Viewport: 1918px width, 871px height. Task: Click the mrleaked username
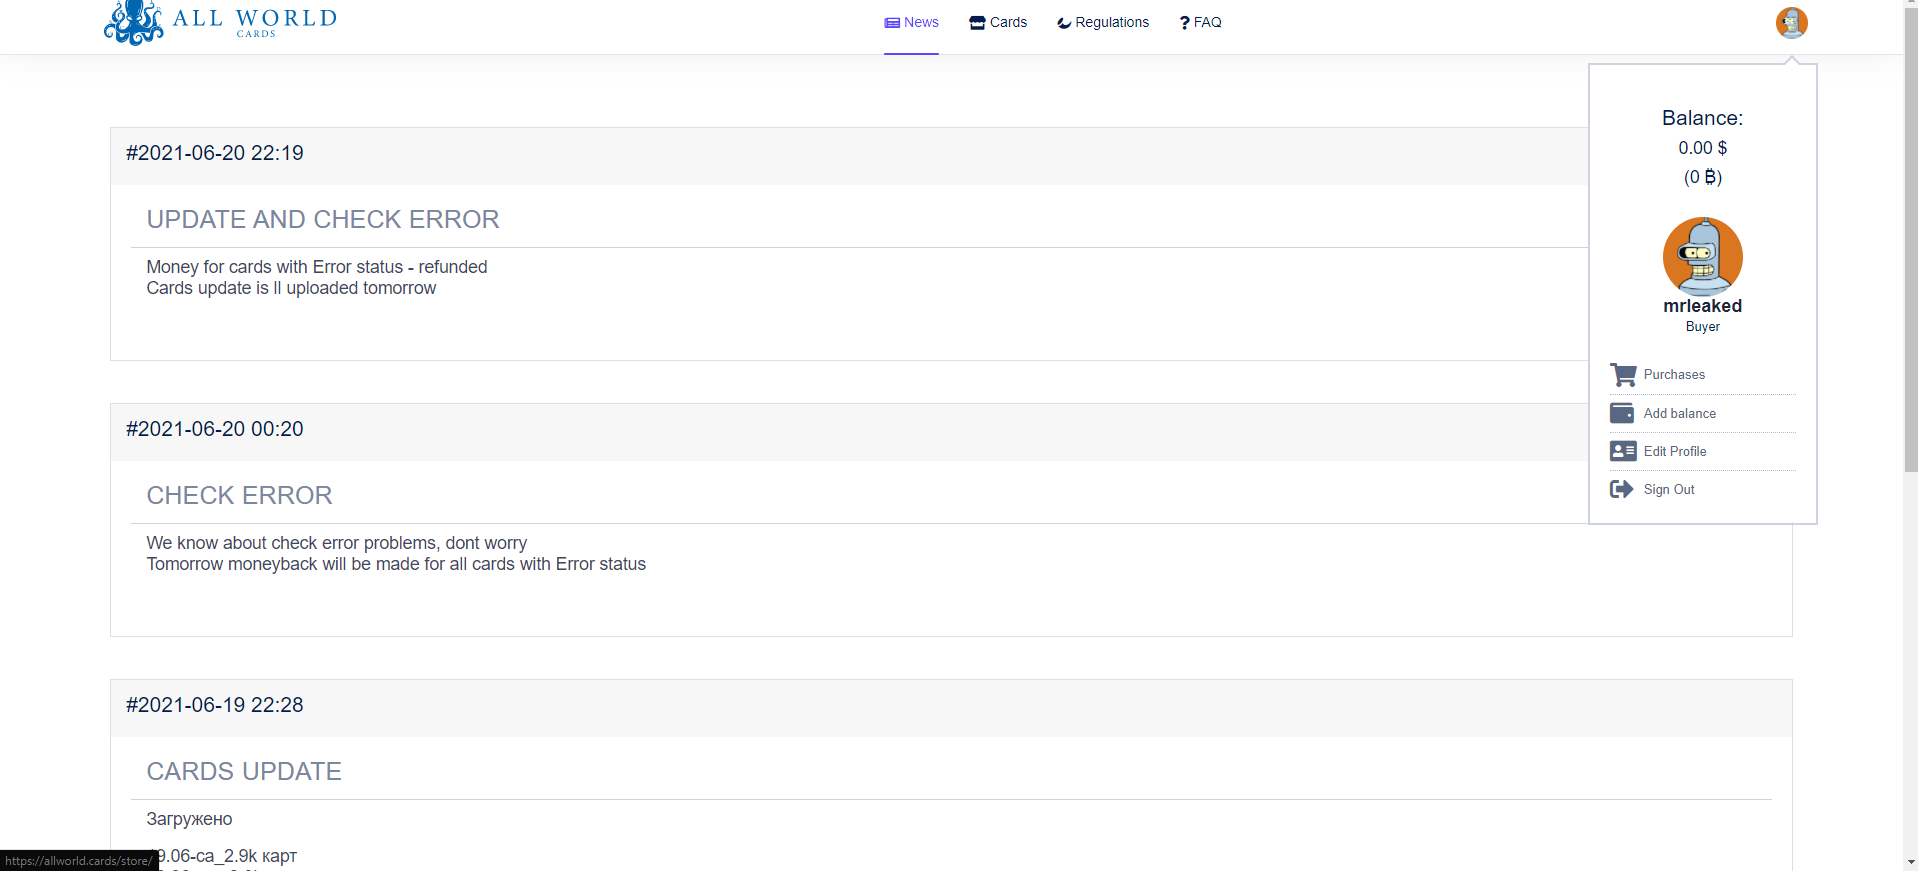tap(1702, 306)
